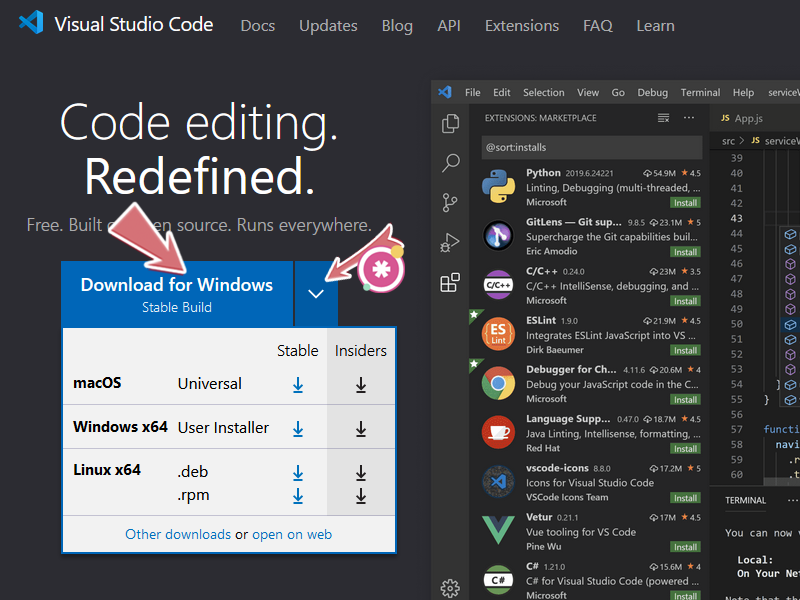
Task: Download Linux .deb Insiders package
Action: tap(361, 473)
